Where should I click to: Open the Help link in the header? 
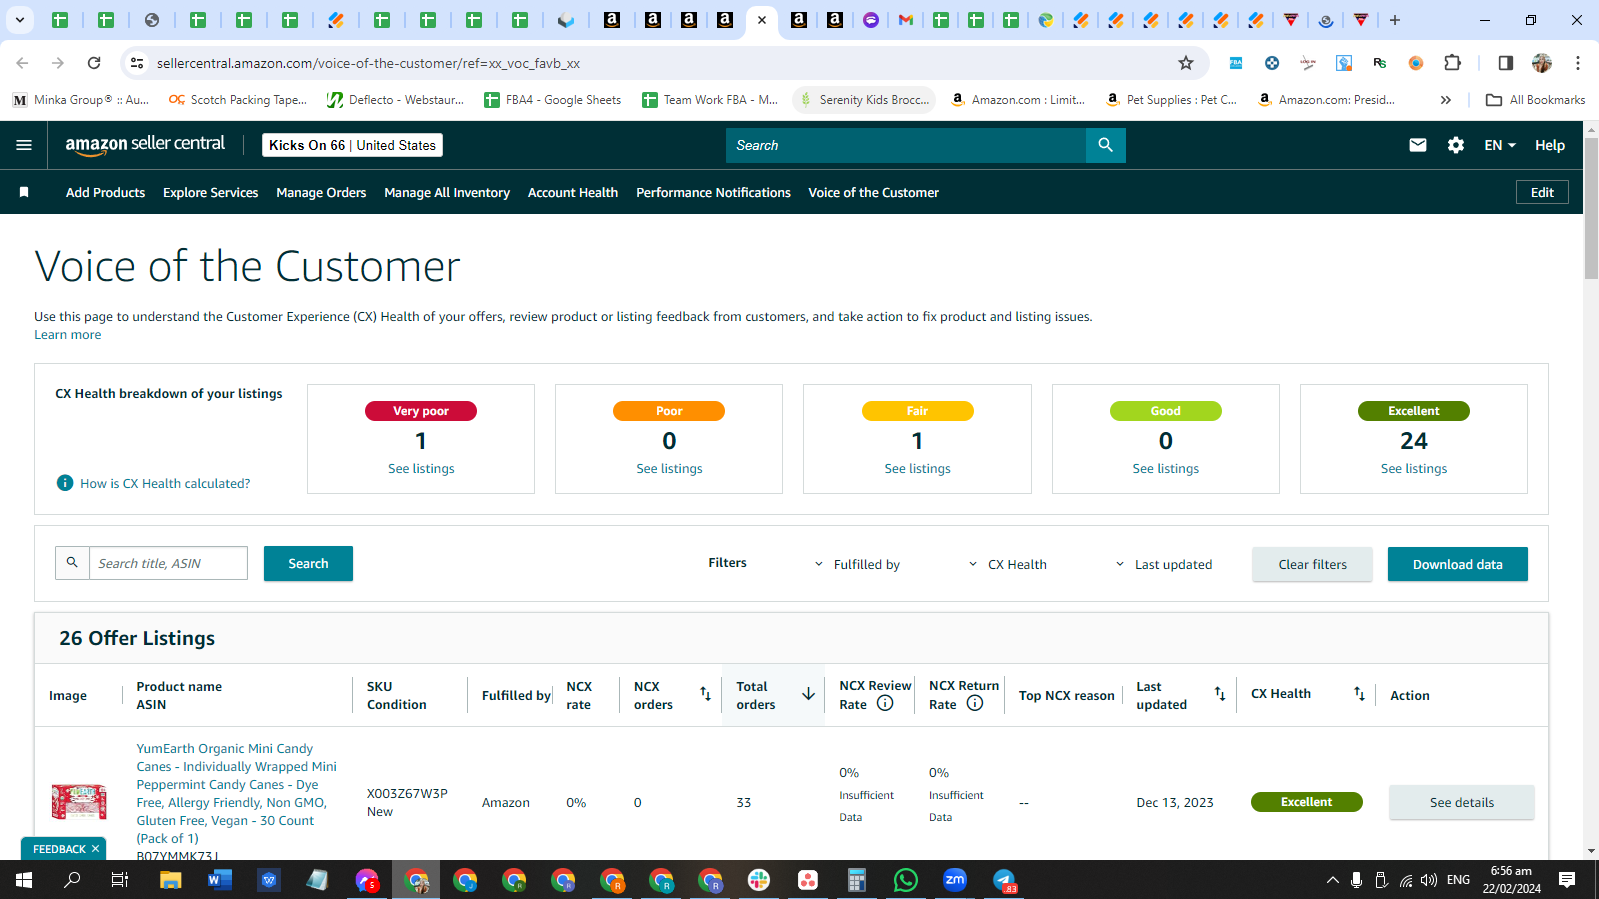click(1550, 145)
